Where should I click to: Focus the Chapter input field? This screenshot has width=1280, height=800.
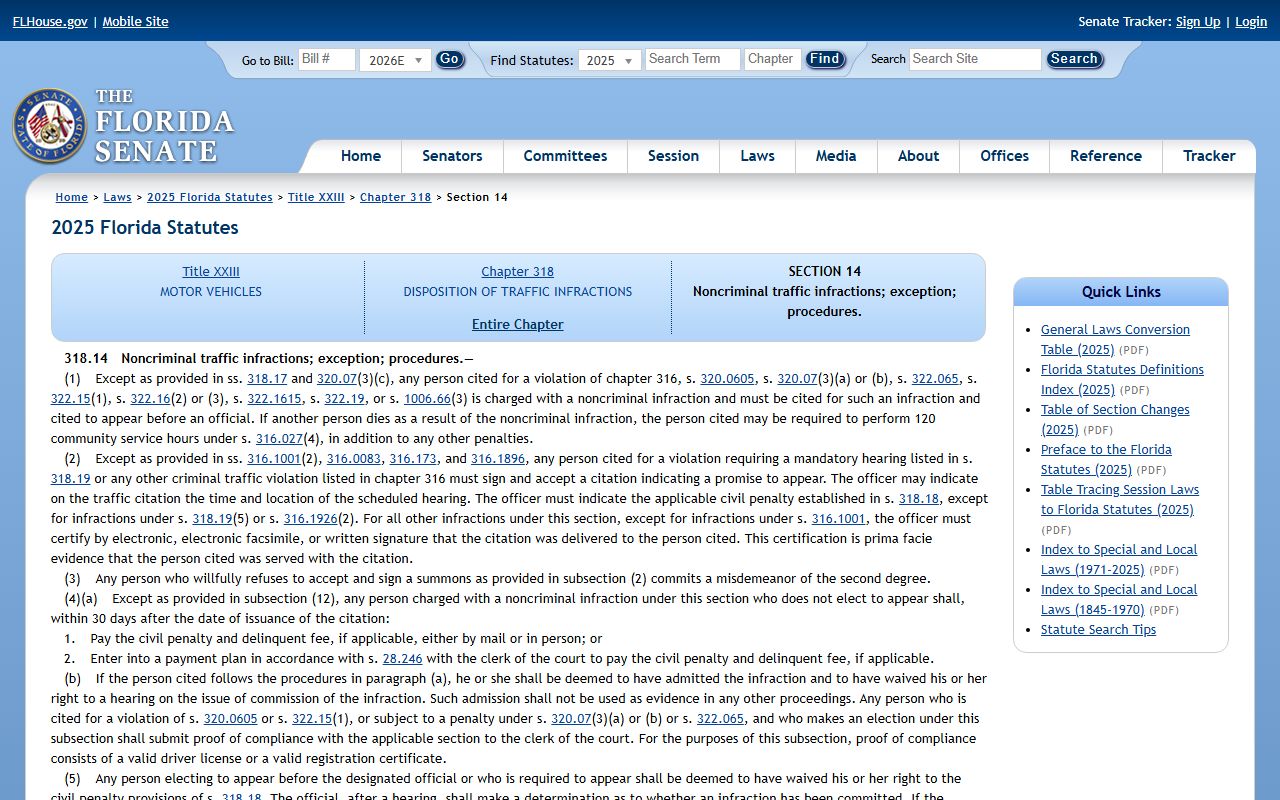[772, 59]
